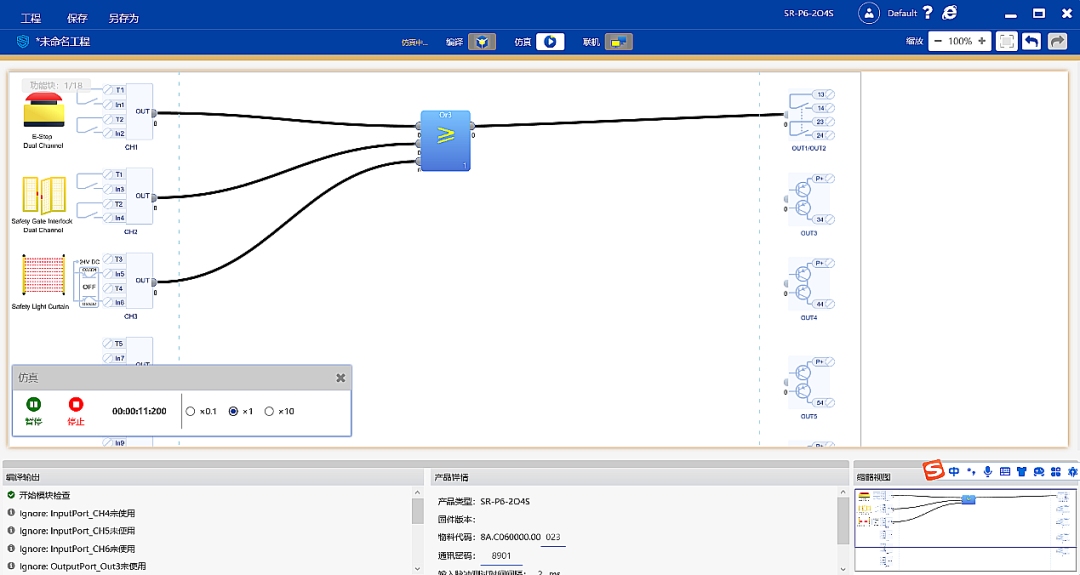This screenshot has width=1080, height=575.
Task: Click the 联机 online connection icon
Action: point(619,42)
